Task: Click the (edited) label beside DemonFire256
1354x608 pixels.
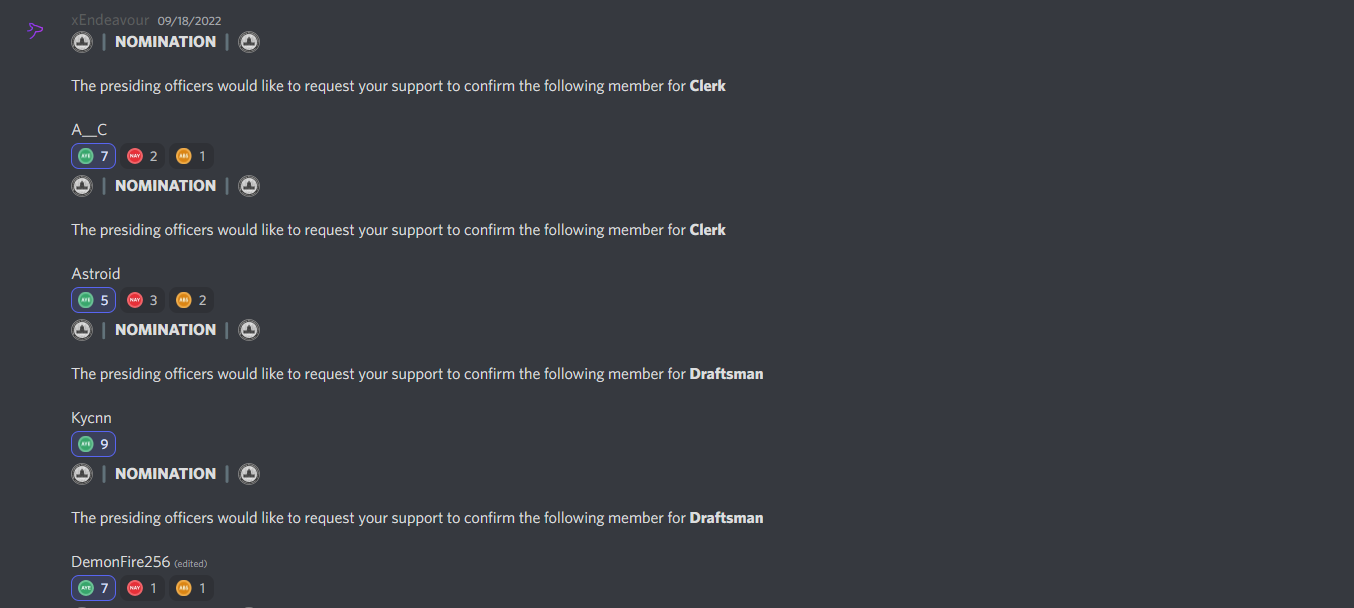Action: click(191, 563)
